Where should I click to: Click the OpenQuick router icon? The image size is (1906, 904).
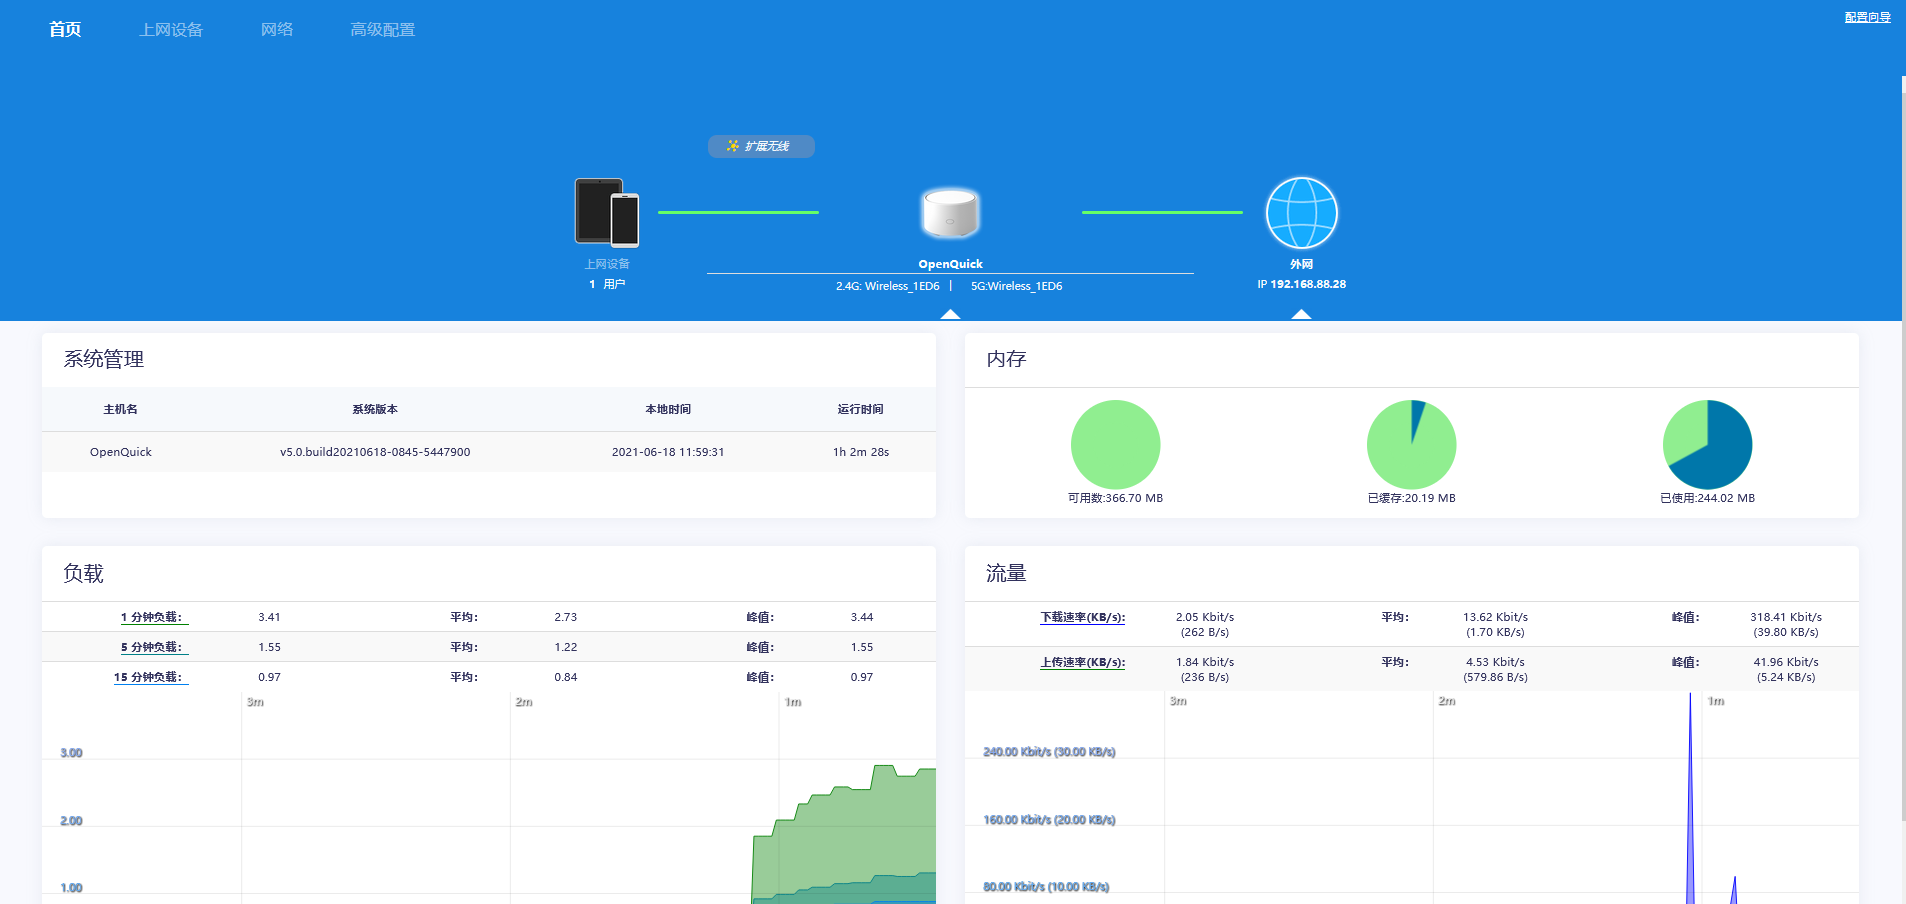pyautogui.click(x=950, y=213)
